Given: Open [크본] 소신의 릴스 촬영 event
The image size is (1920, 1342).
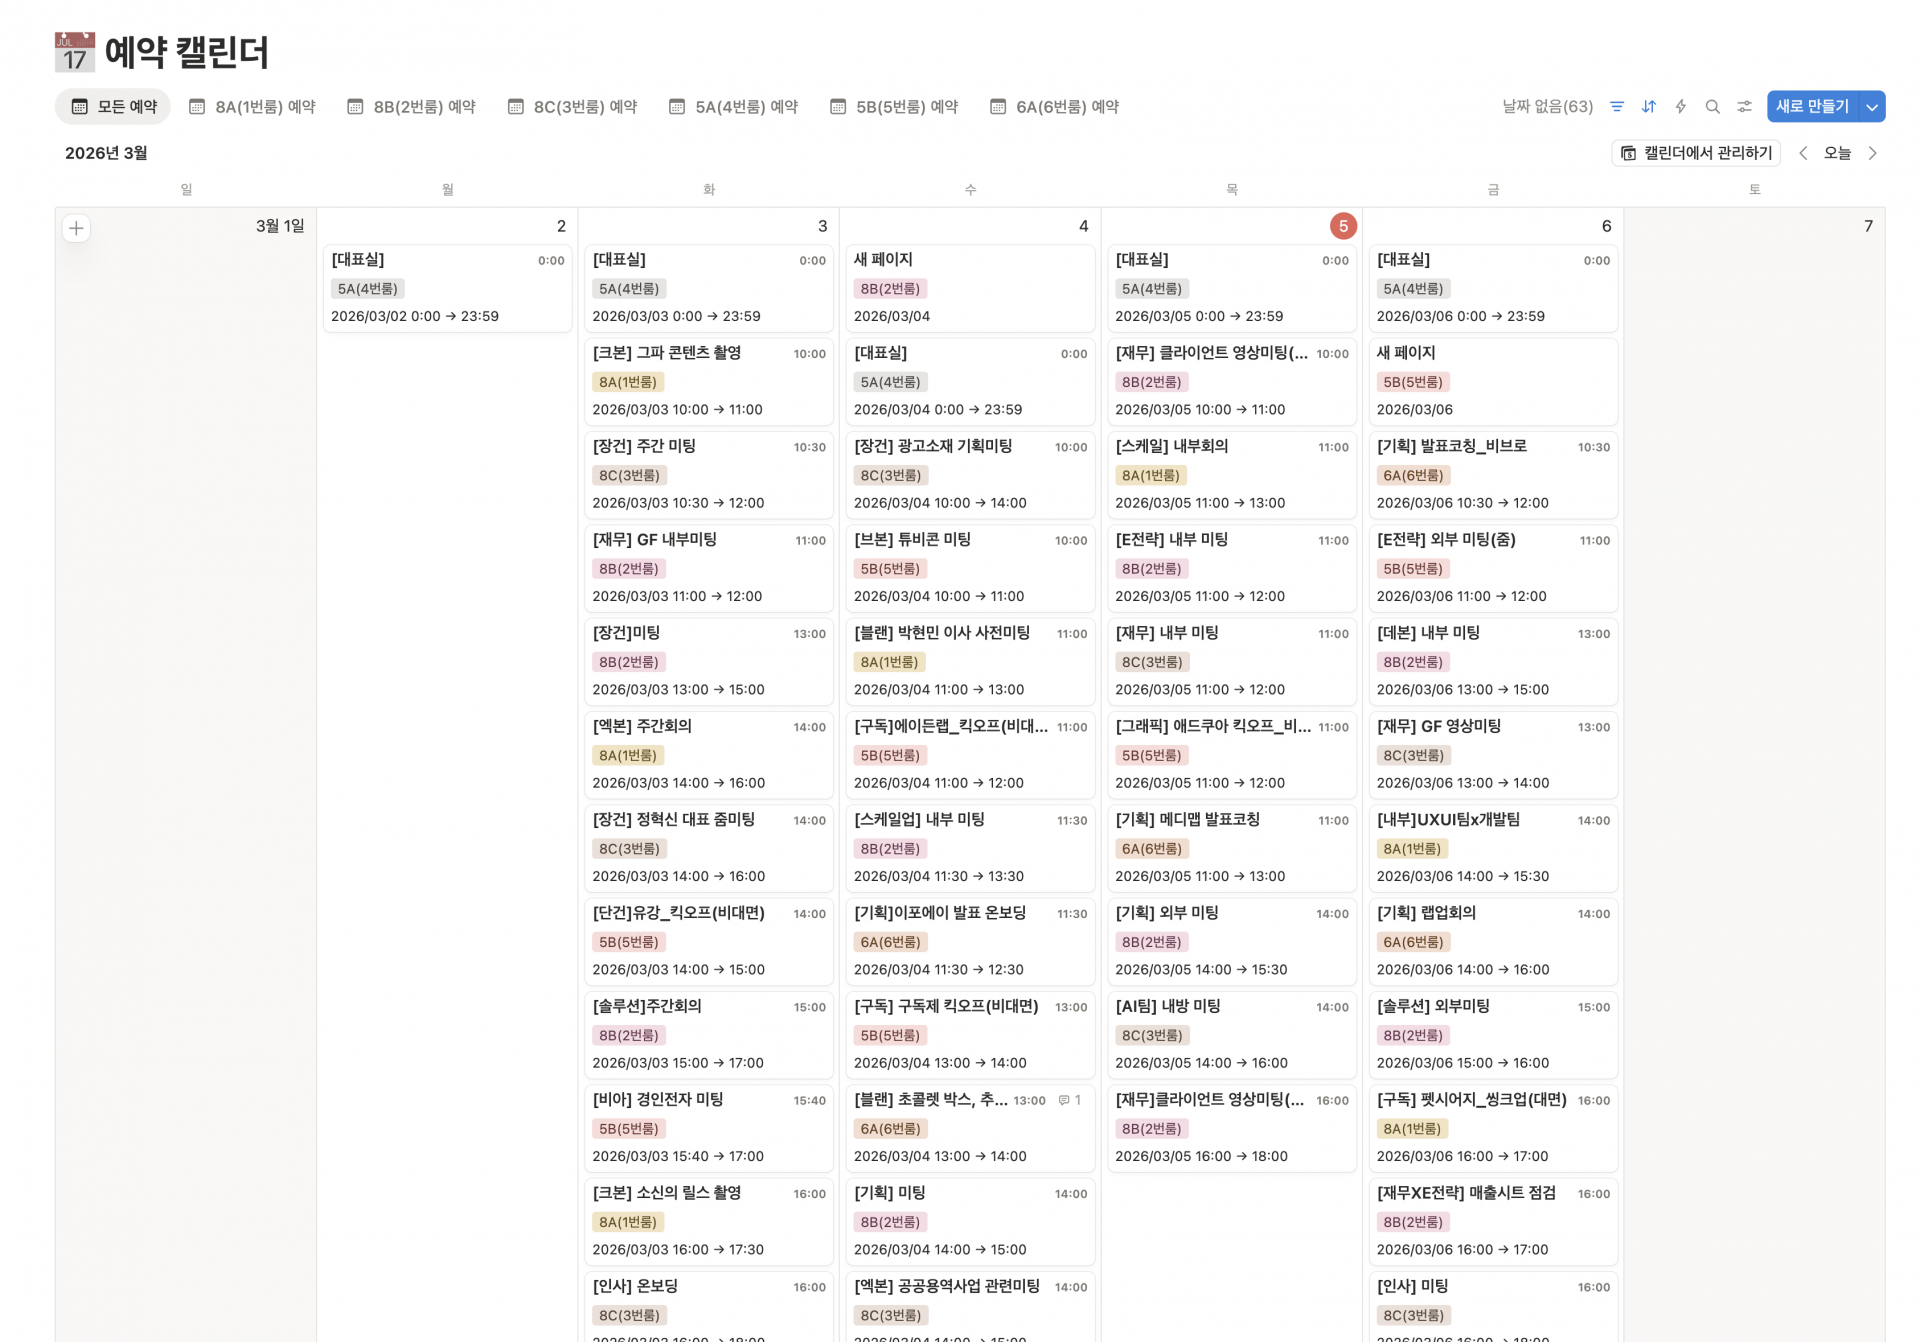Looking at the screenshot, I should coord(709,1221).
